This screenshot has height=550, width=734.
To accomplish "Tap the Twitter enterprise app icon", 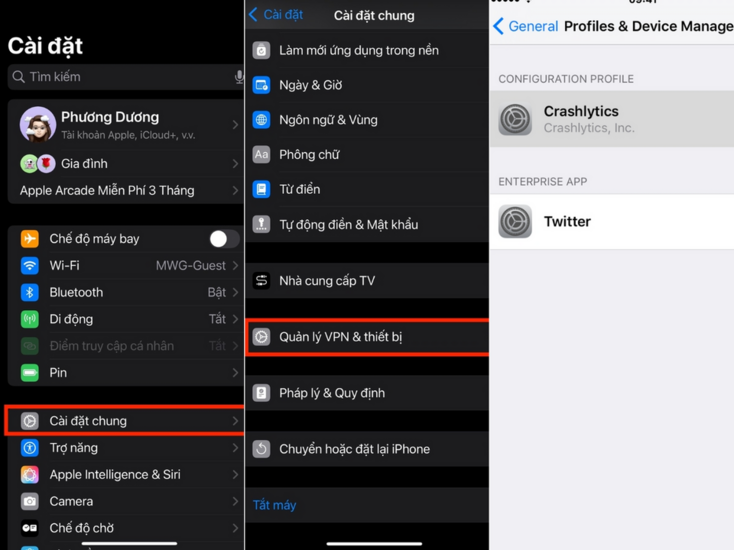I will click(x=515, y=222).
